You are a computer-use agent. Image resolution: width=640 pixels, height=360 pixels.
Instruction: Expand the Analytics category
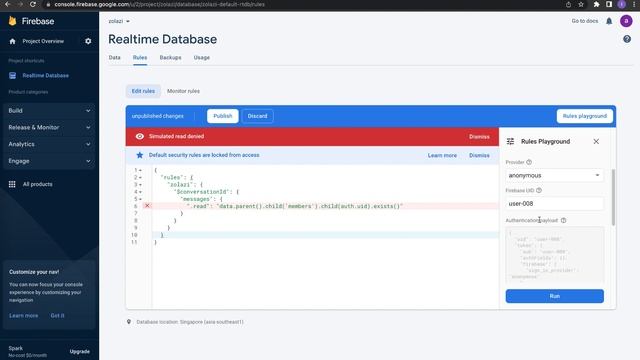coord(49,144)
